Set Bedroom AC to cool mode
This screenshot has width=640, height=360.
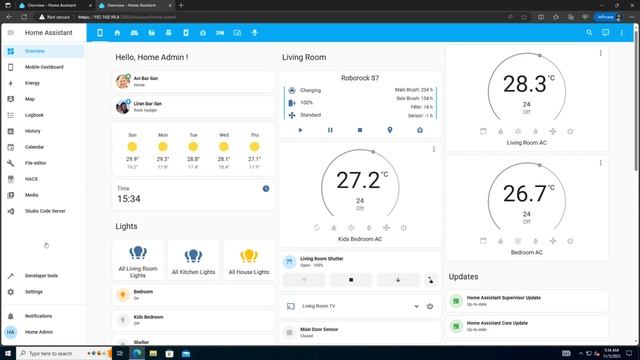pos(518,241)
